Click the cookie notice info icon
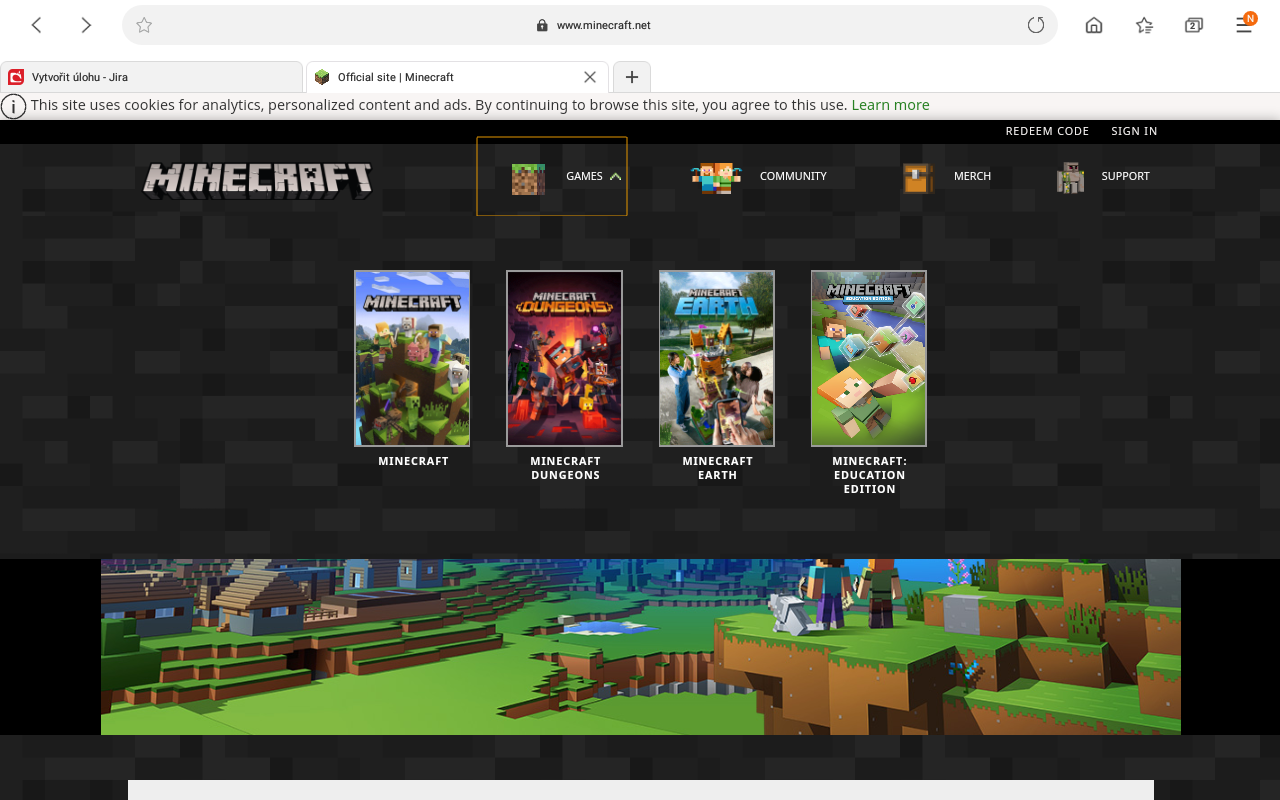The height and width of the screenshot is (800, 1280). [x=13, y=106]
